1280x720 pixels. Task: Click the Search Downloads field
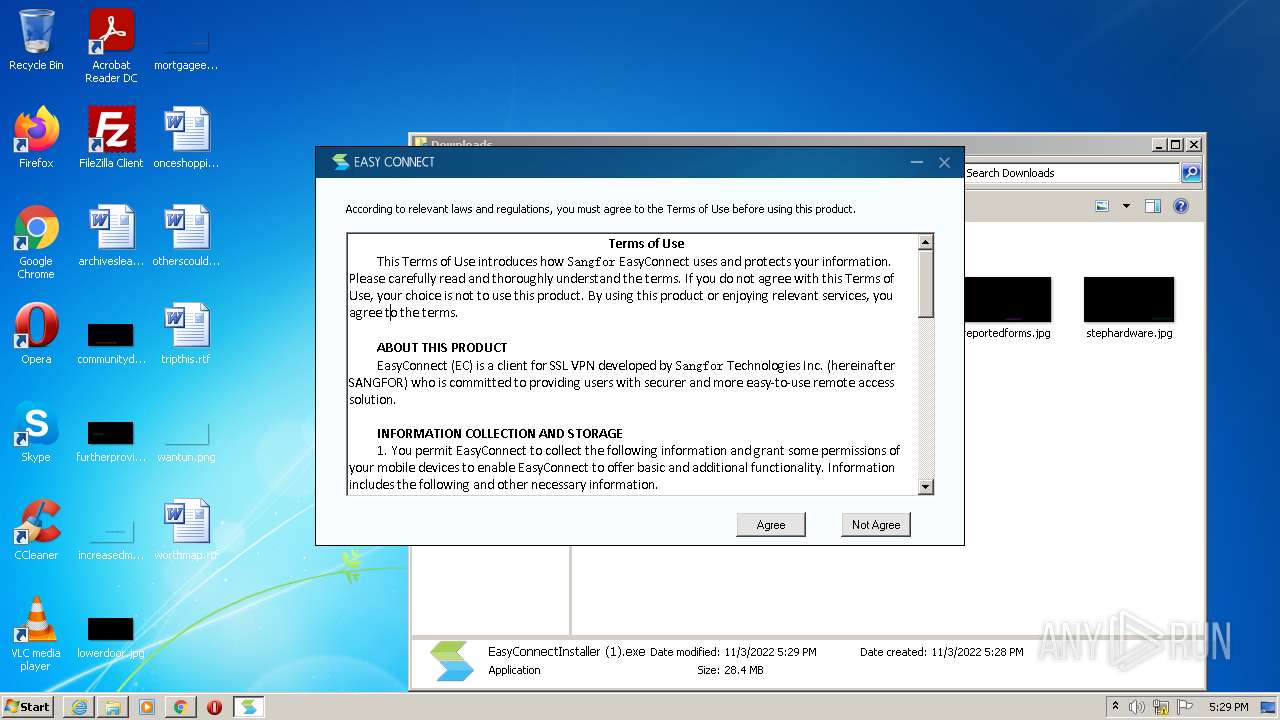tap(1071, 173)
